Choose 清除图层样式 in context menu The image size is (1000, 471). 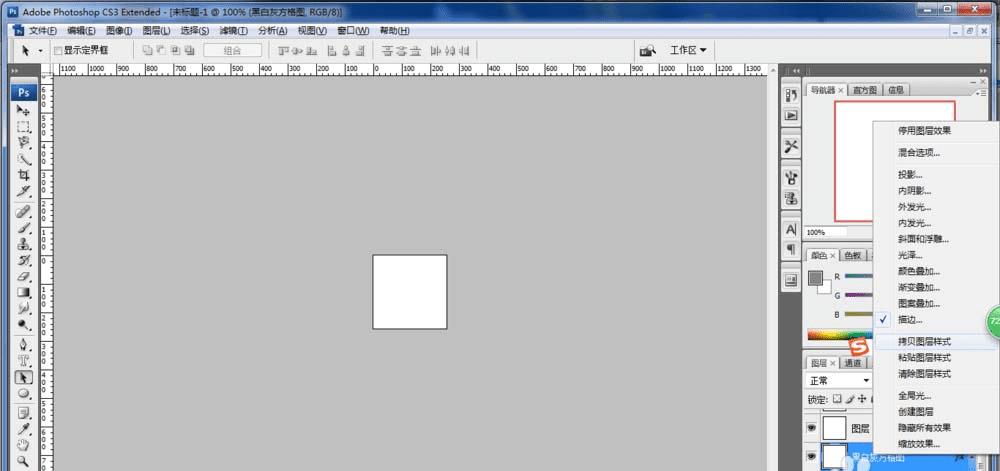pos(935,374)
